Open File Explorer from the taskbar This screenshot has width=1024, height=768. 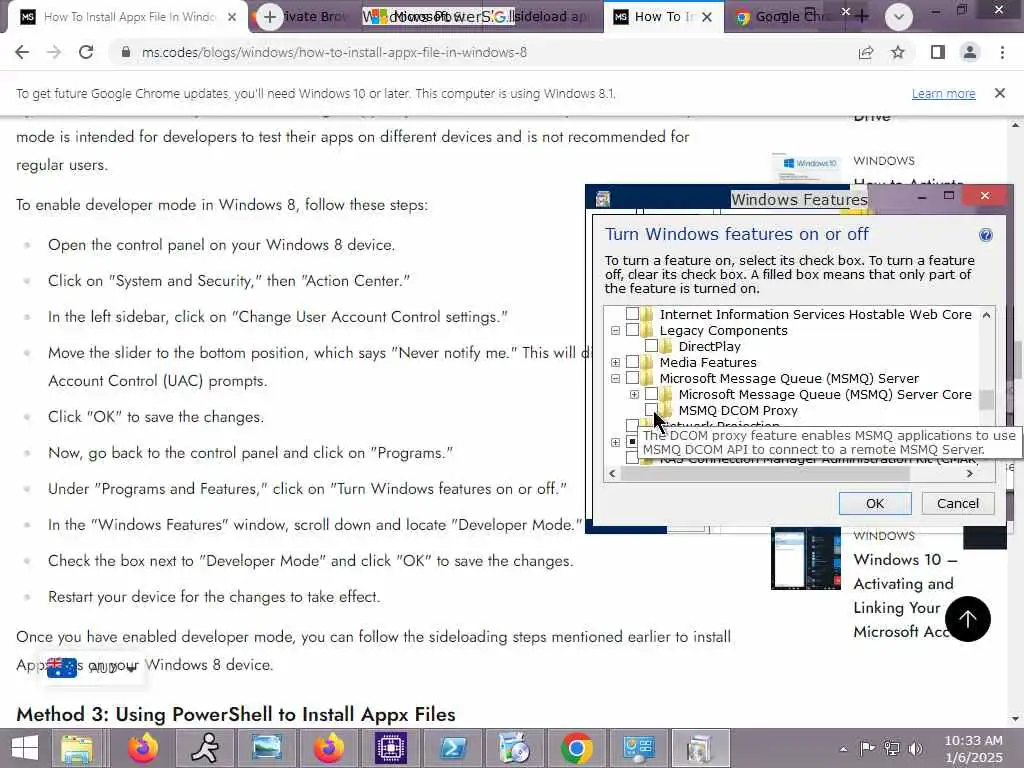pos(77,748)
